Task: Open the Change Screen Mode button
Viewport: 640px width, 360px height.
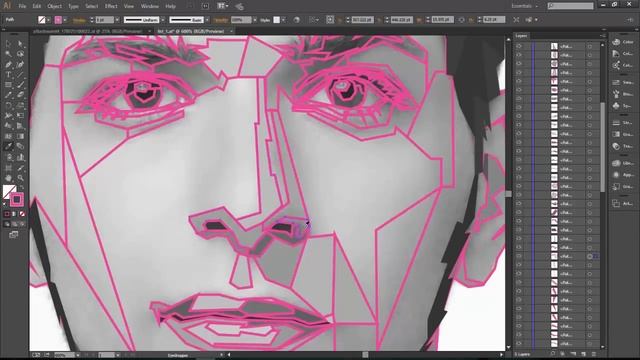Action: [13, 235]
